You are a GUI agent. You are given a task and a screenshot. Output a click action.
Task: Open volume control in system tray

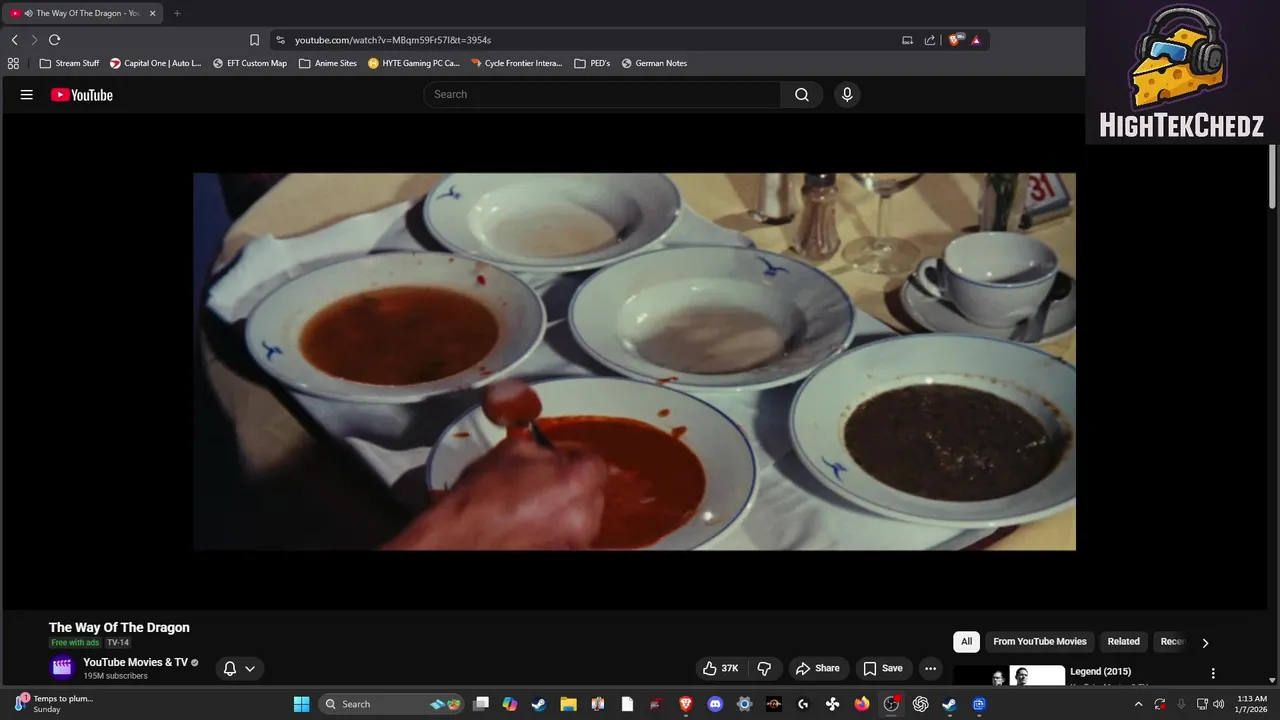[1218, 704]
